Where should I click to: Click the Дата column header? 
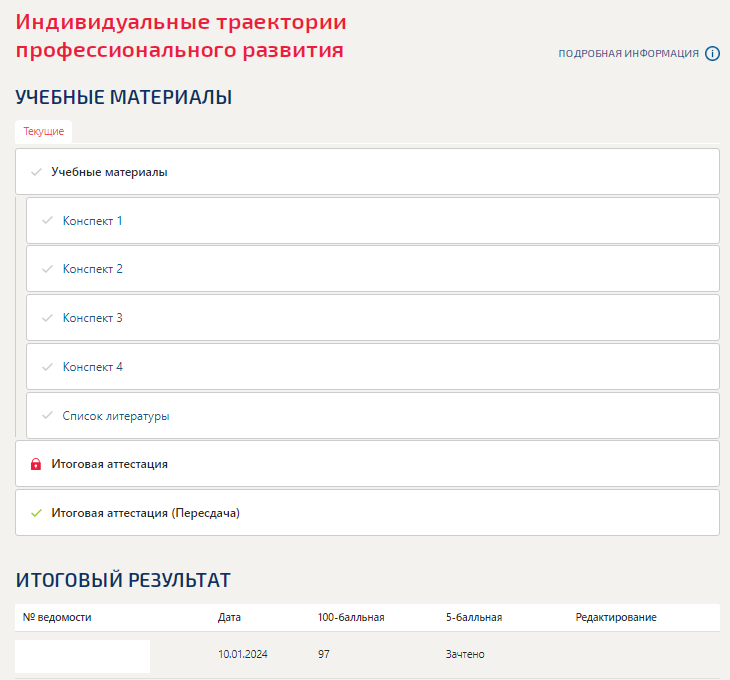click(x=229, y=617)
